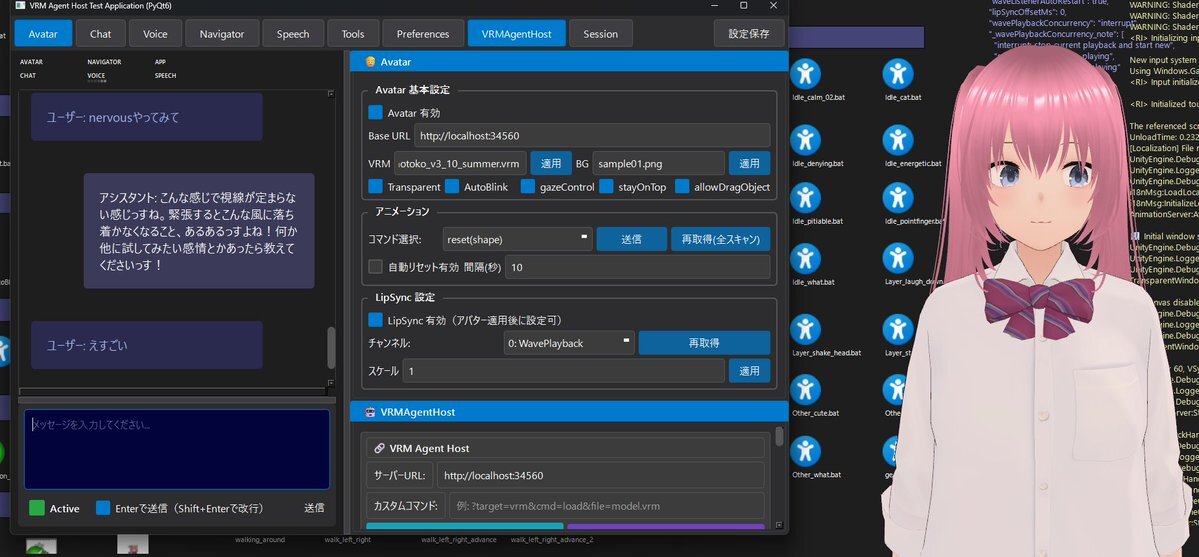The image size is (1199, 557).
Task: Click the 再取得(全スキャン) button
Action: tap(720, 239)
